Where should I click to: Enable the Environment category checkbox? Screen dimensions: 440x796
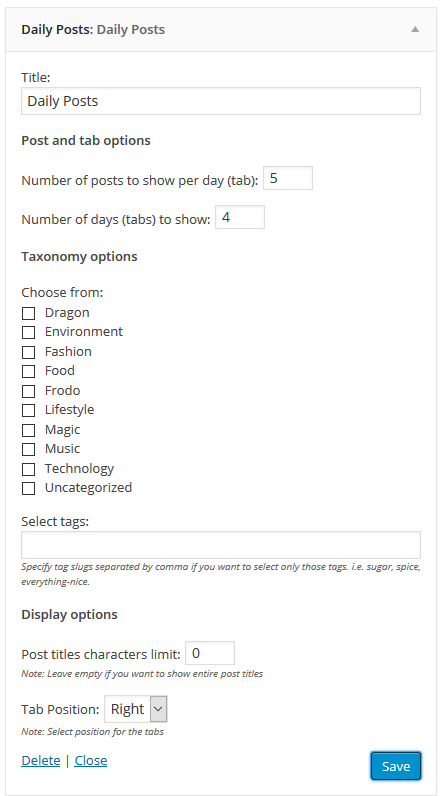click(x=28, y=333)
